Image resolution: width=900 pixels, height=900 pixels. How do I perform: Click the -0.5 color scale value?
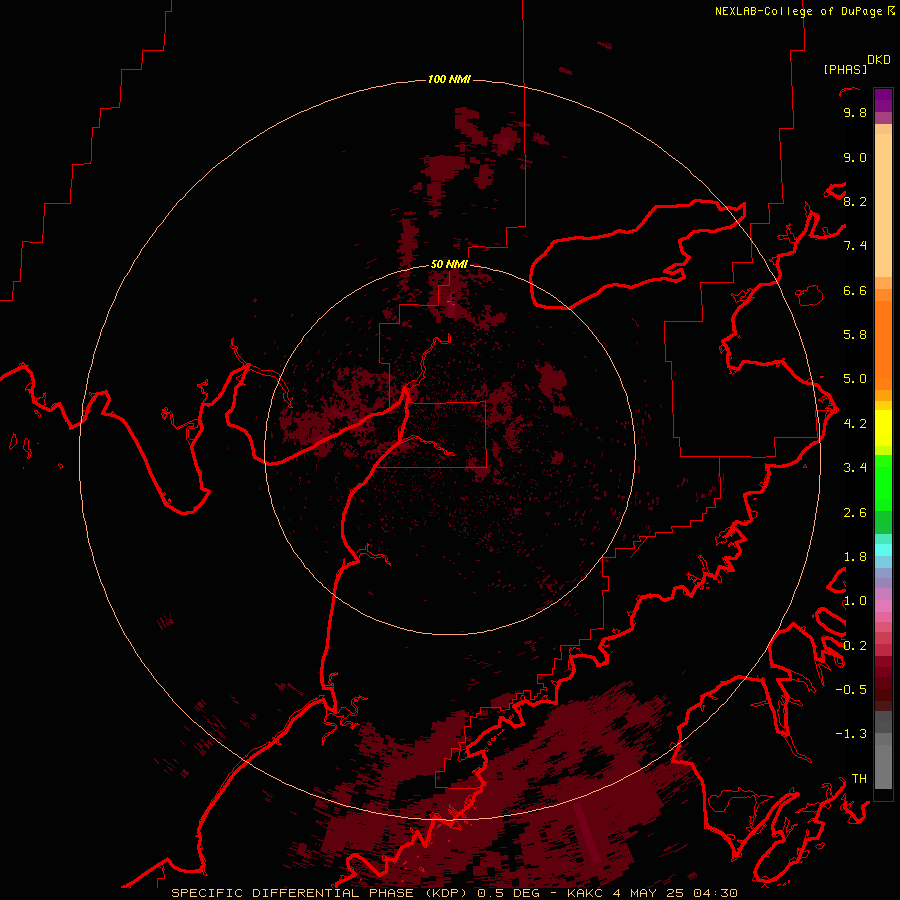(851, 689)
